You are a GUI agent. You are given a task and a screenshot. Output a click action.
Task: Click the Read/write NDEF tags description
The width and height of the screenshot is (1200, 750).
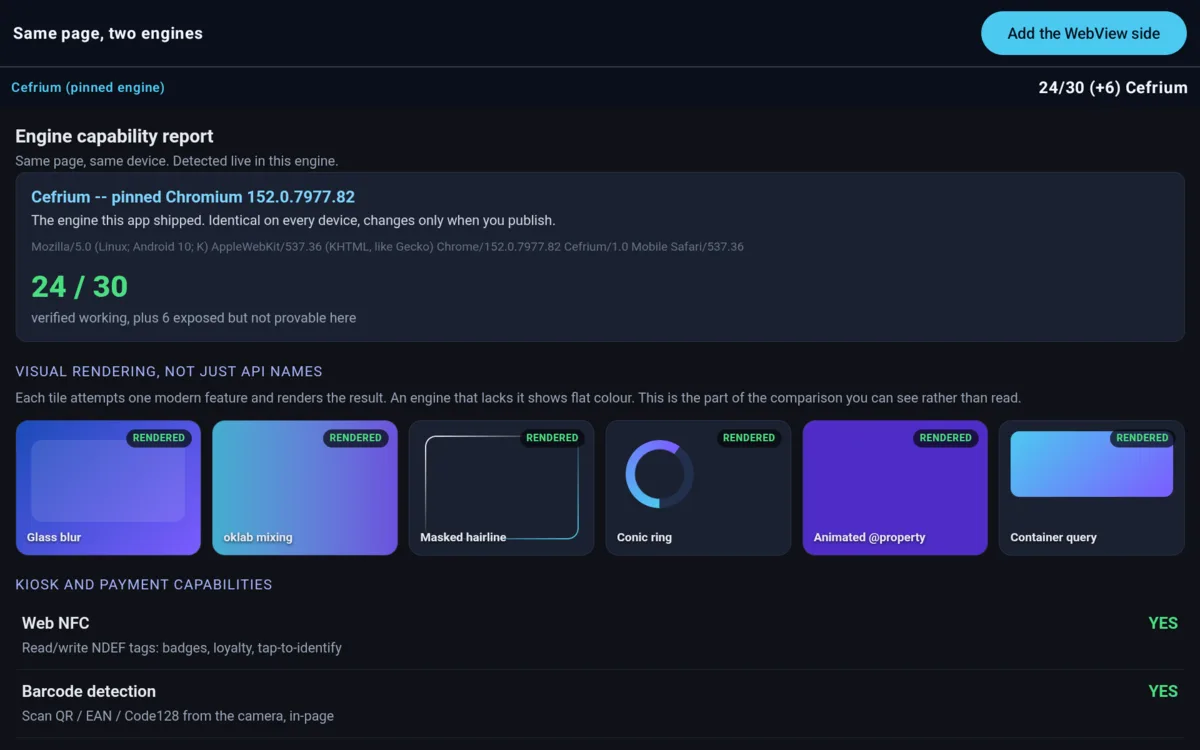(x=182, y=648)
